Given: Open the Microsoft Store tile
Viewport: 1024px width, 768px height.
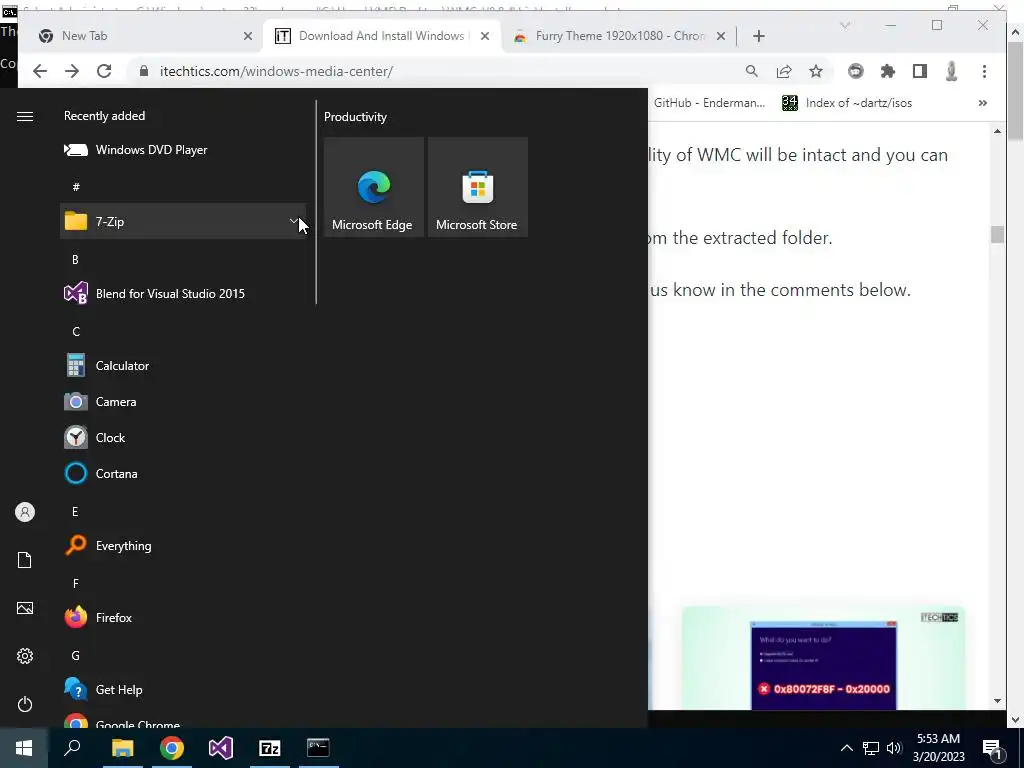Looking at the screenshot, I should coord(477,187).
